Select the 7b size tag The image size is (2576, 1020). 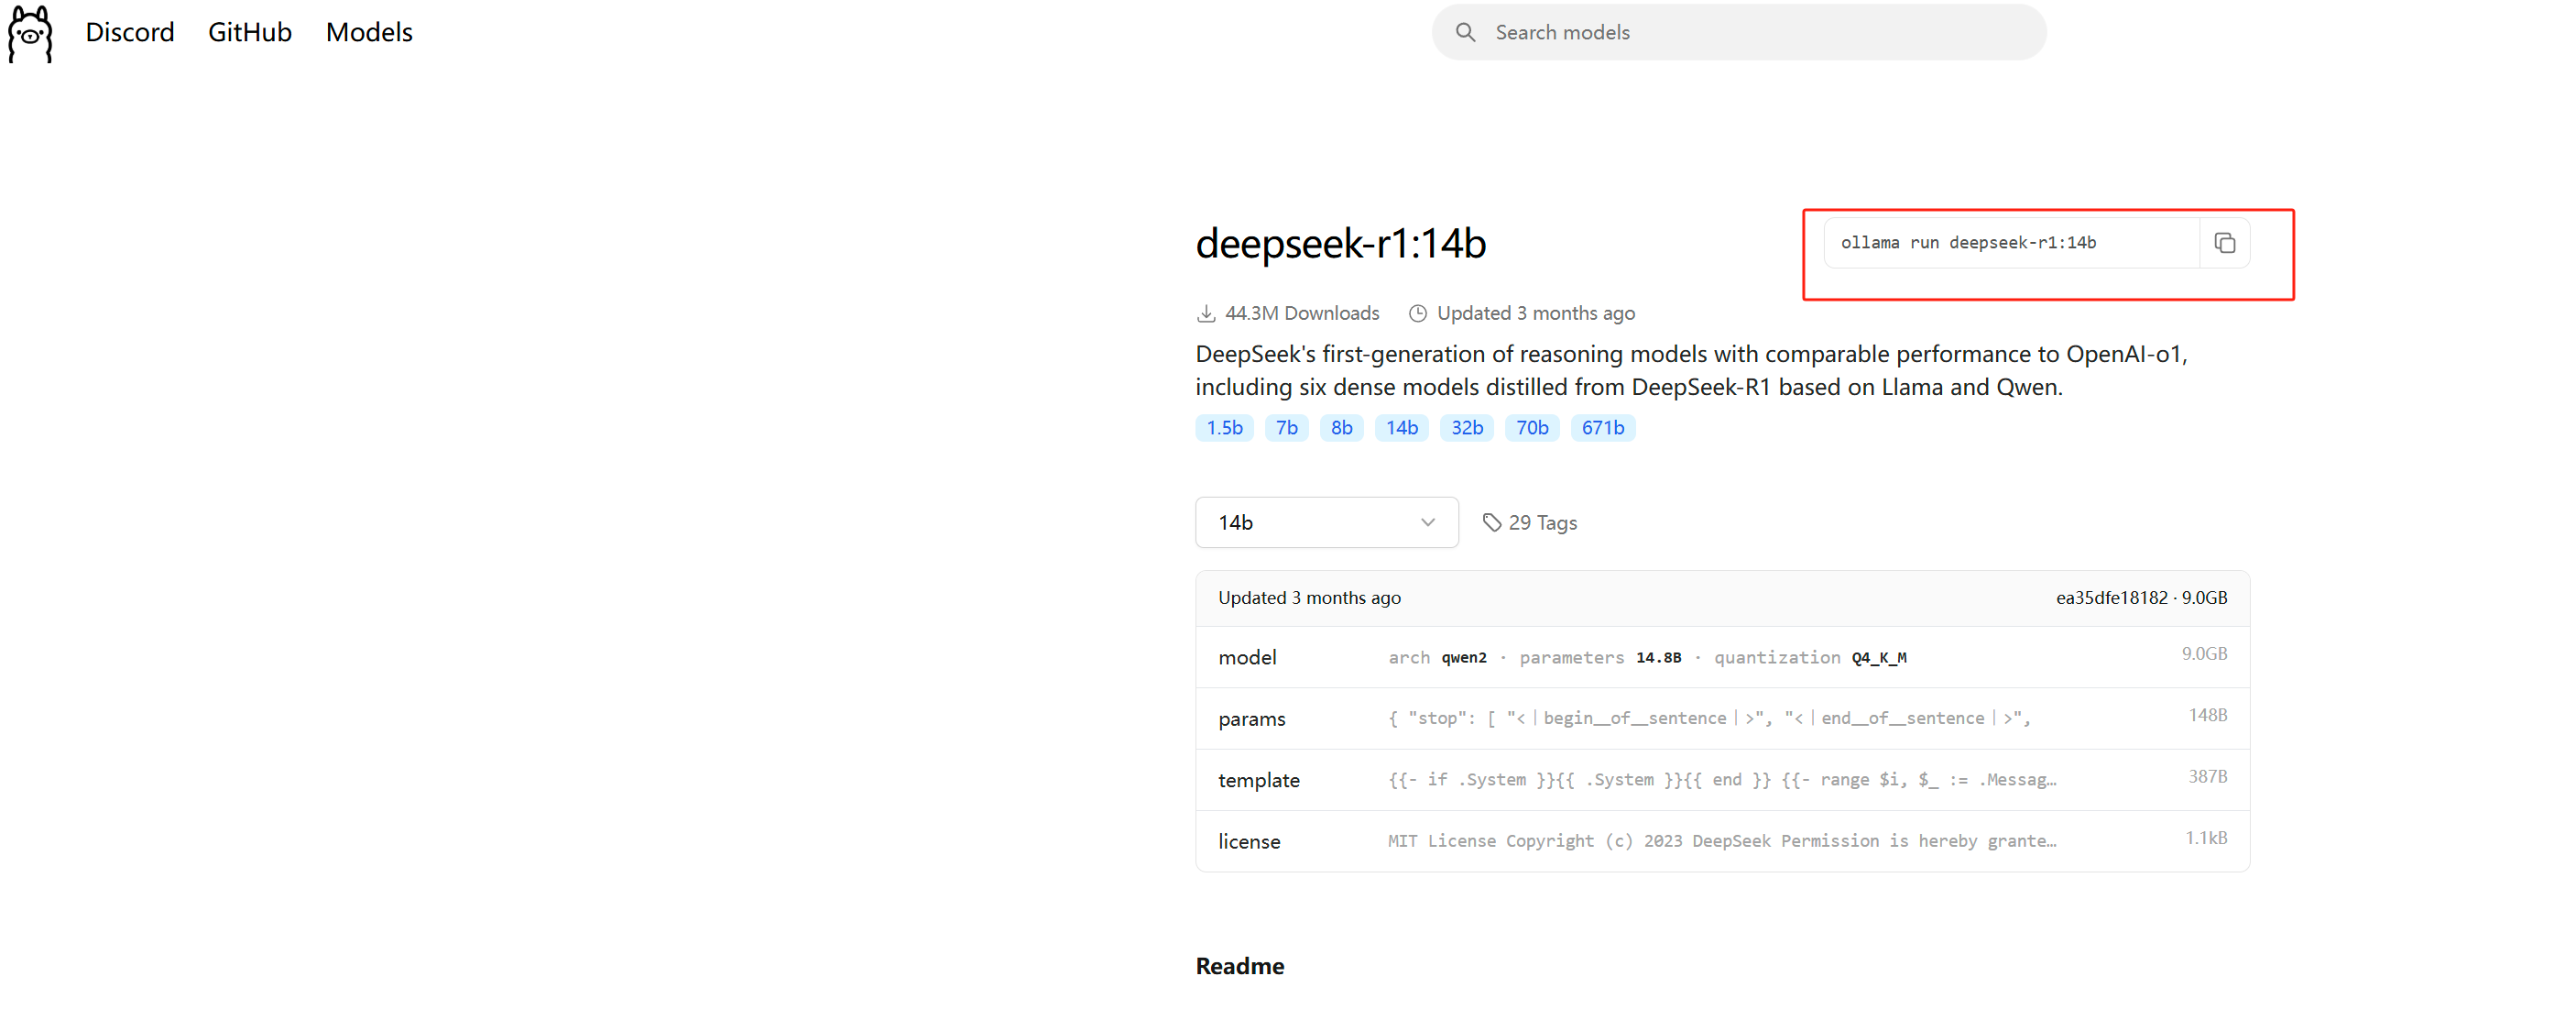coord(1286,428)
